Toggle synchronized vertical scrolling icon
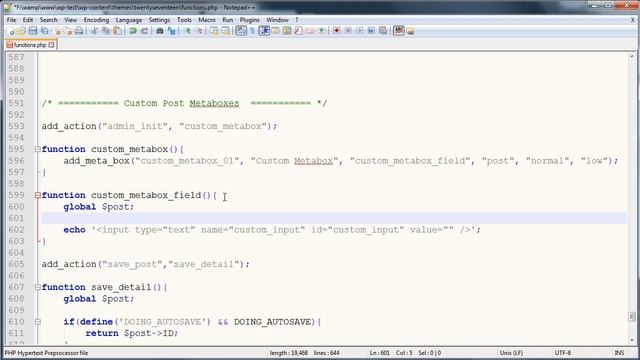 click(214, 31)
